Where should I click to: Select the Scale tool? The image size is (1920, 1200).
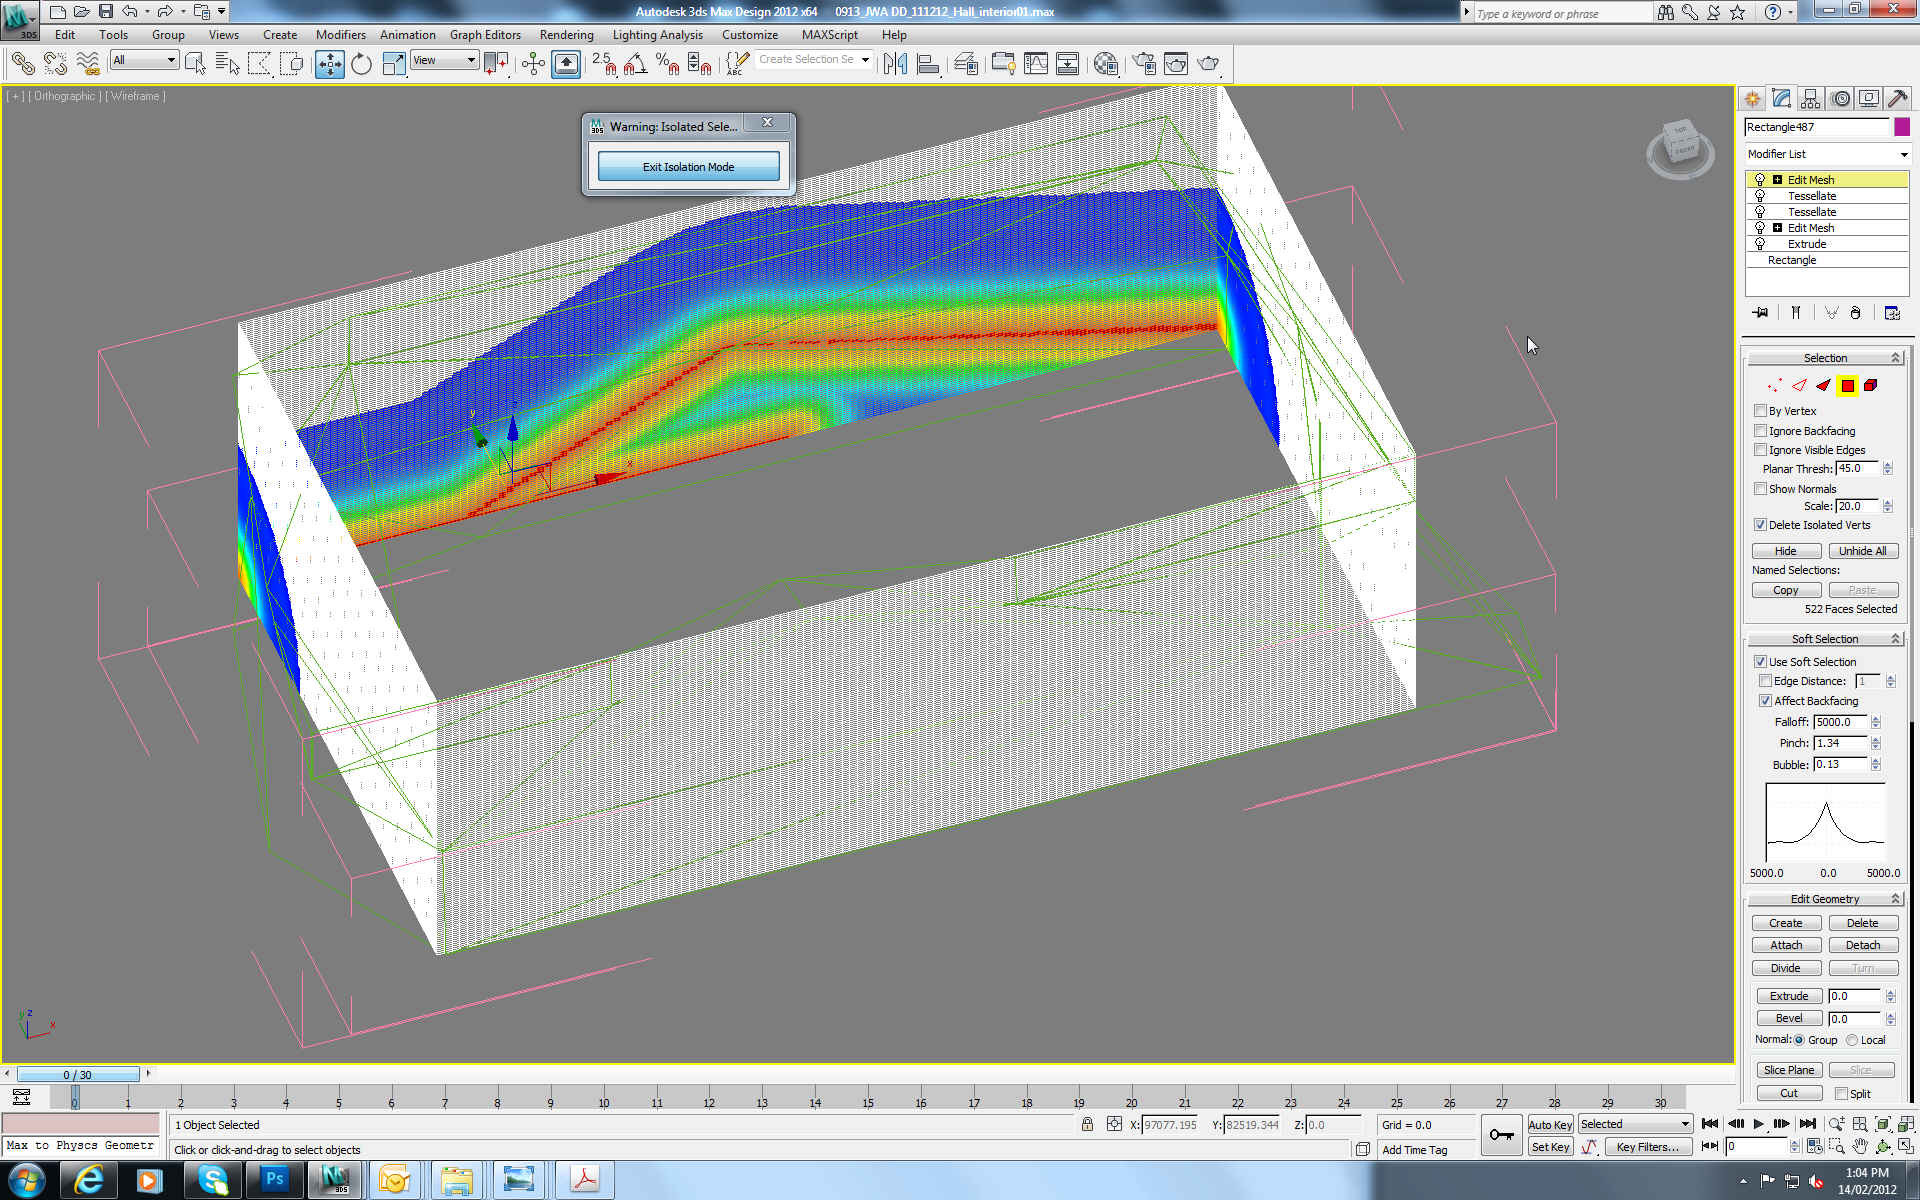click(394, 64)
